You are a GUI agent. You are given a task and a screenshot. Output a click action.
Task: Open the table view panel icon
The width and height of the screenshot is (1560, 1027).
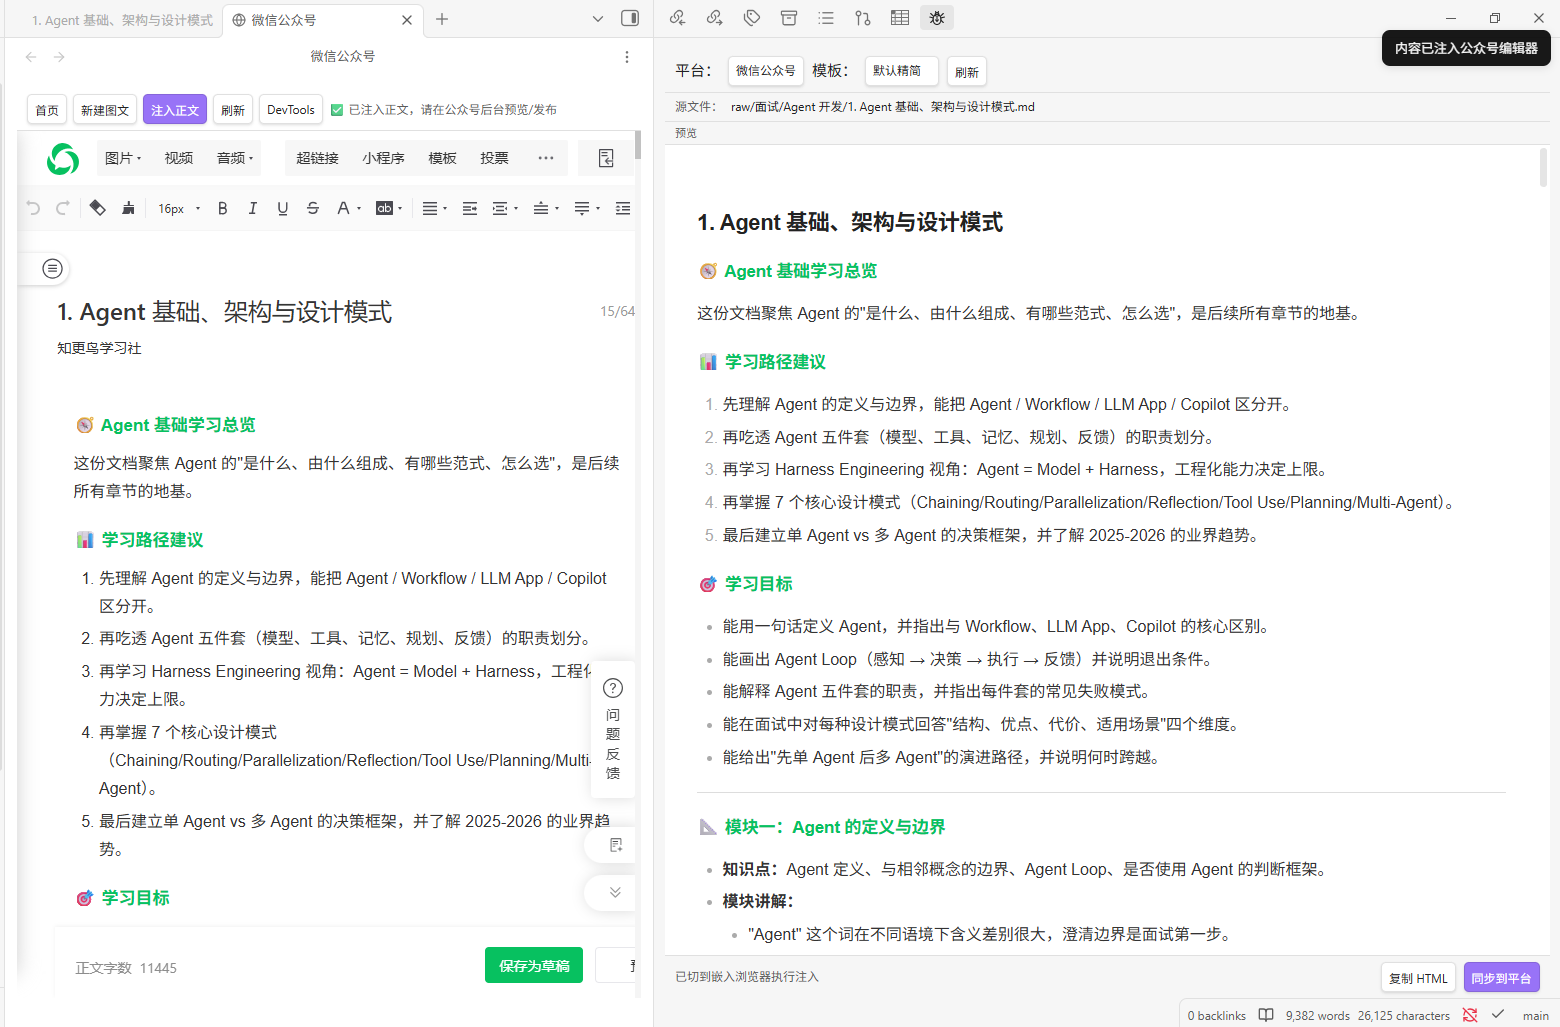(900, 18)
